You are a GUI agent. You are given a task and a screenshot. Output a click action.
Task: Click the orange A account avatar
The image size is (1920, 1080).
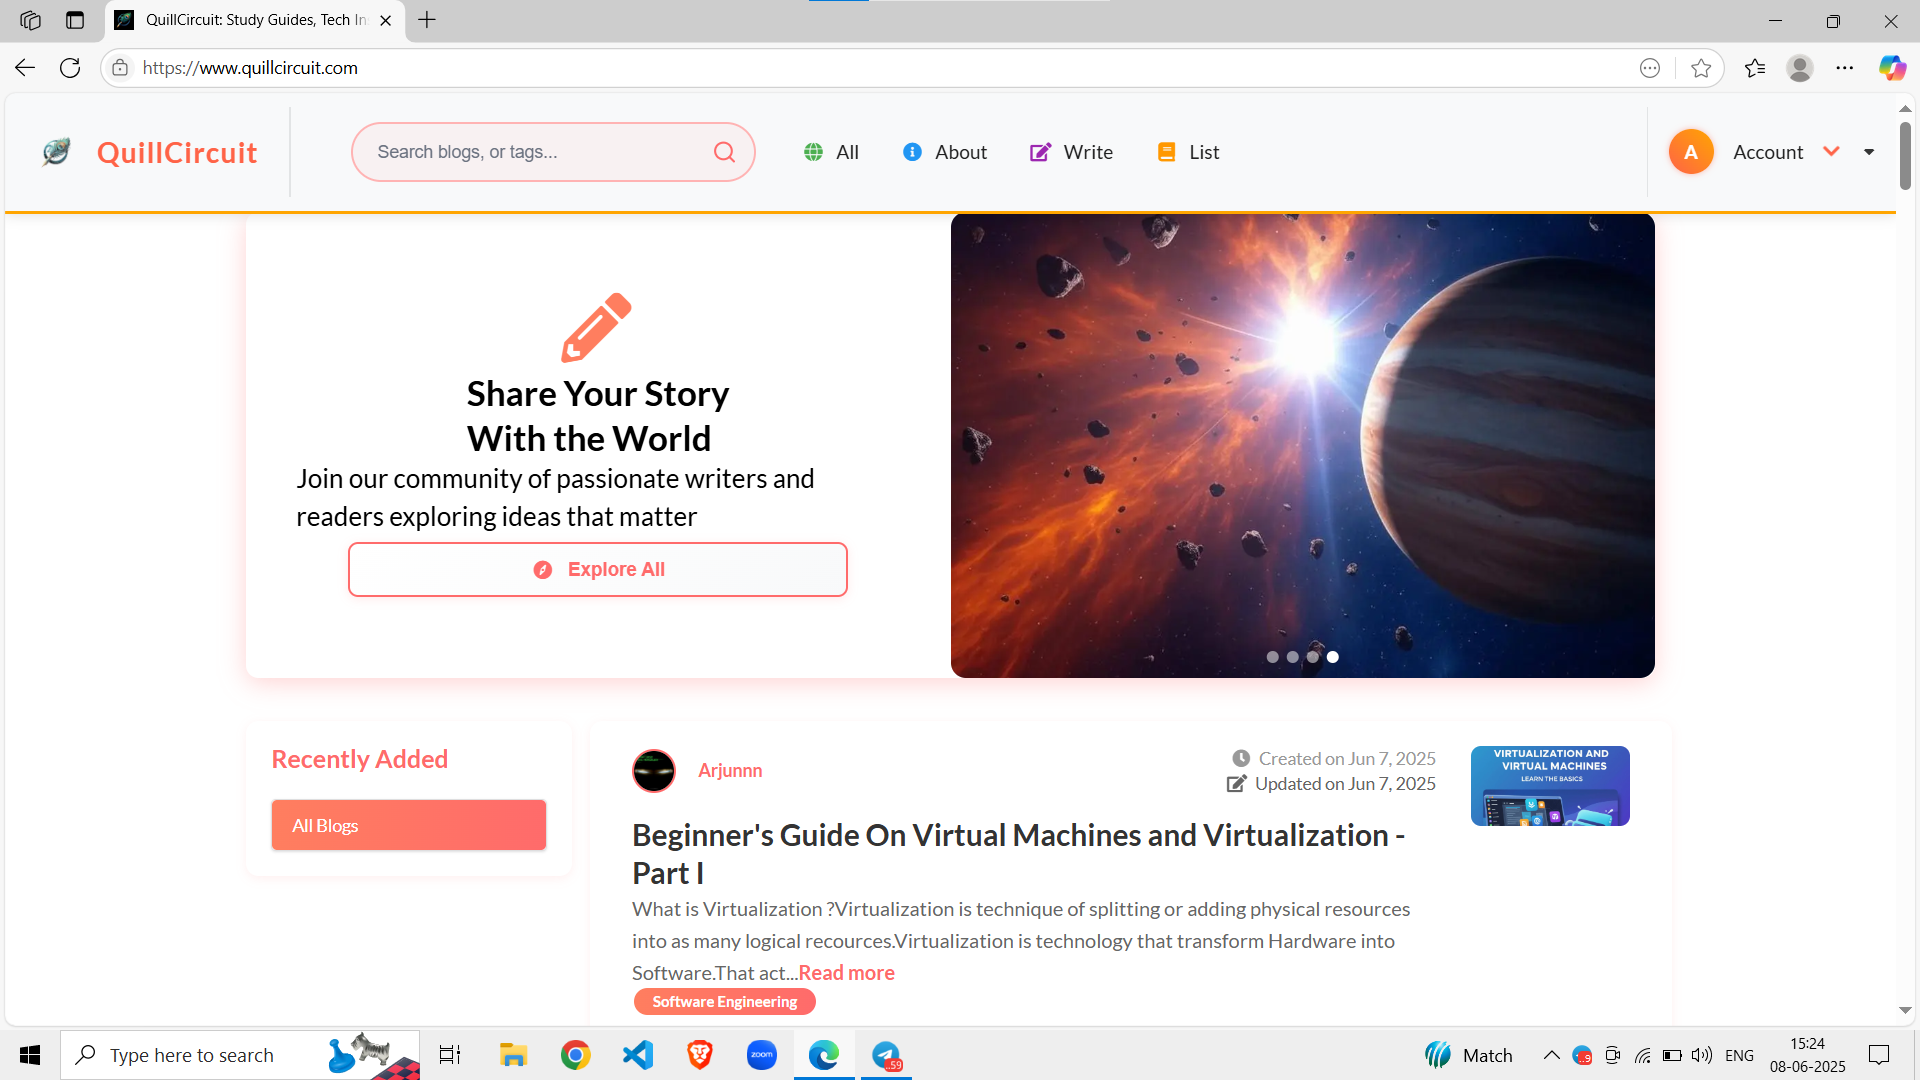tap(1691, 152)
